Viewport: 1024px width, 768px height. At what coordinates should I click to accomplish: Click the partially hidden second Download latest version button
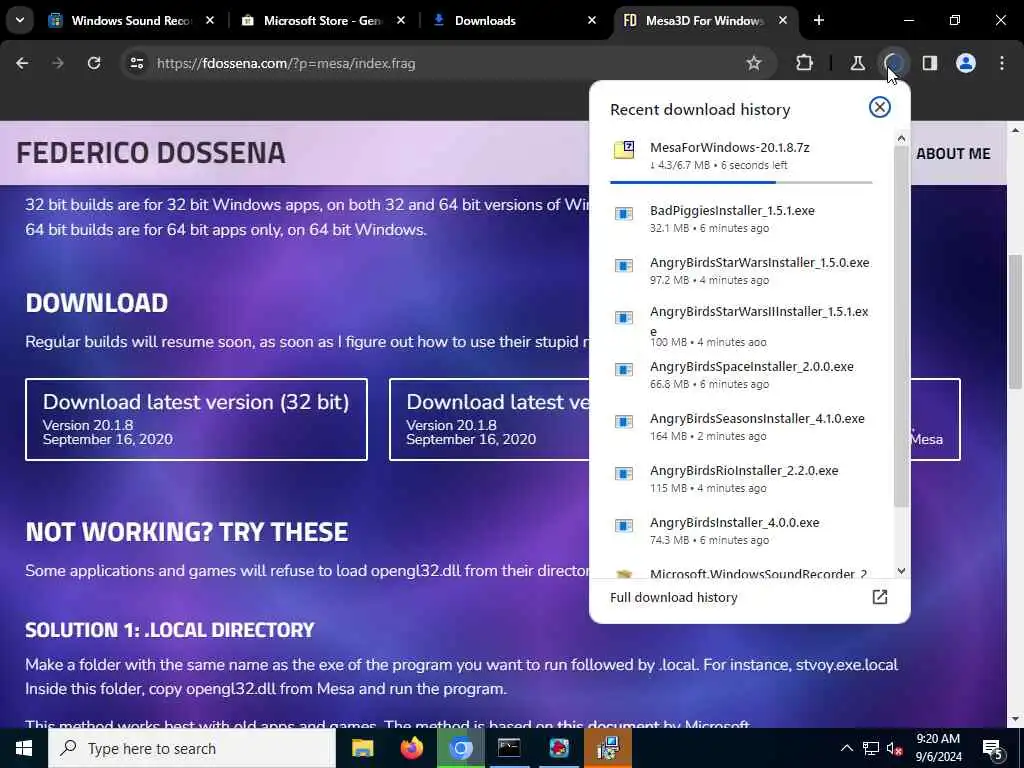489,419
